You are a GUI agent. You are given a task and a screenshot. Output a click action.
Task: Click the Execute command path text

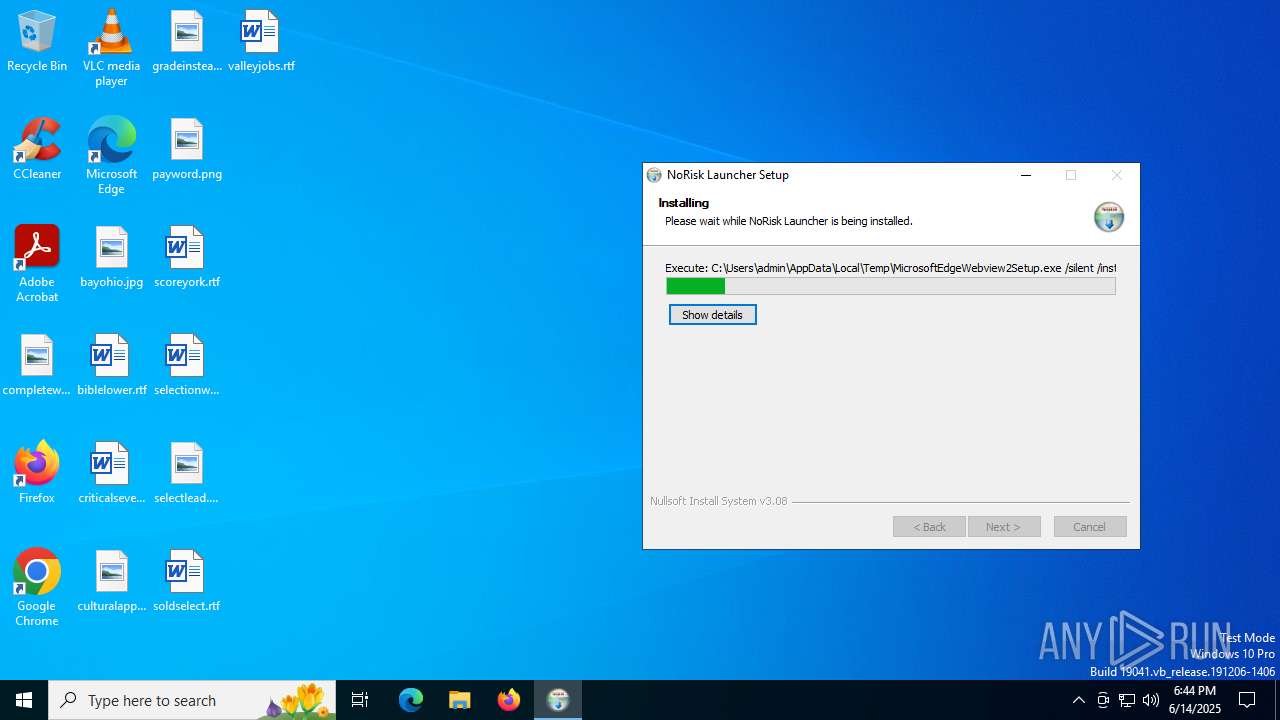pos(890,268)
